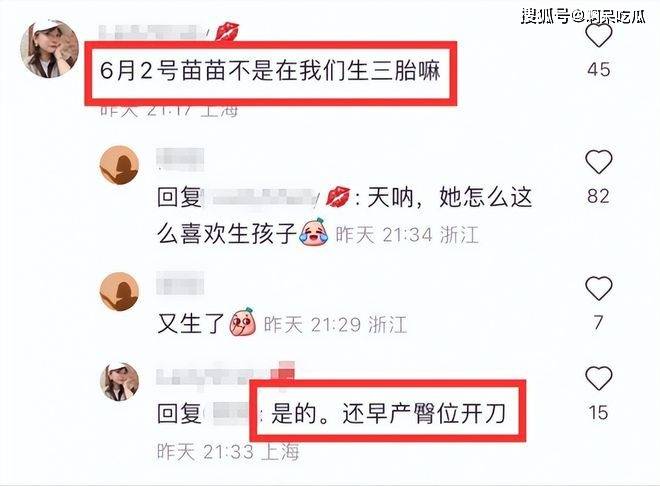Click the 又生了 comment text

190,324
